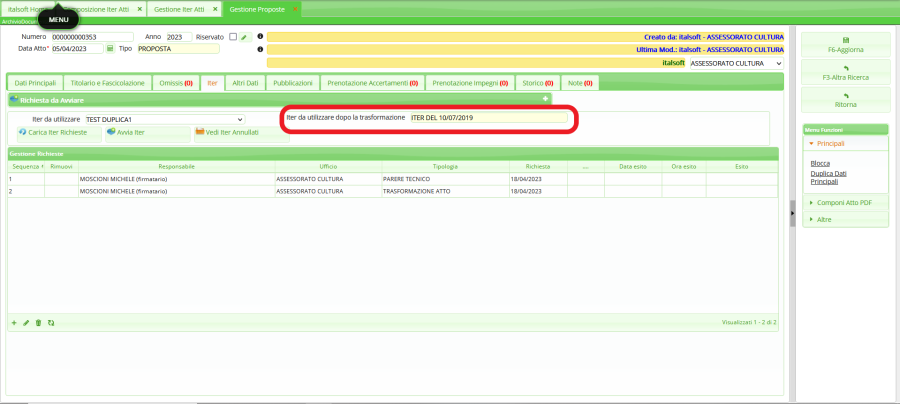Click the Iter da utilizzare dopo la trasformazione field
The width and height of the screenshot is (900, 404).
tap(487, 118)
